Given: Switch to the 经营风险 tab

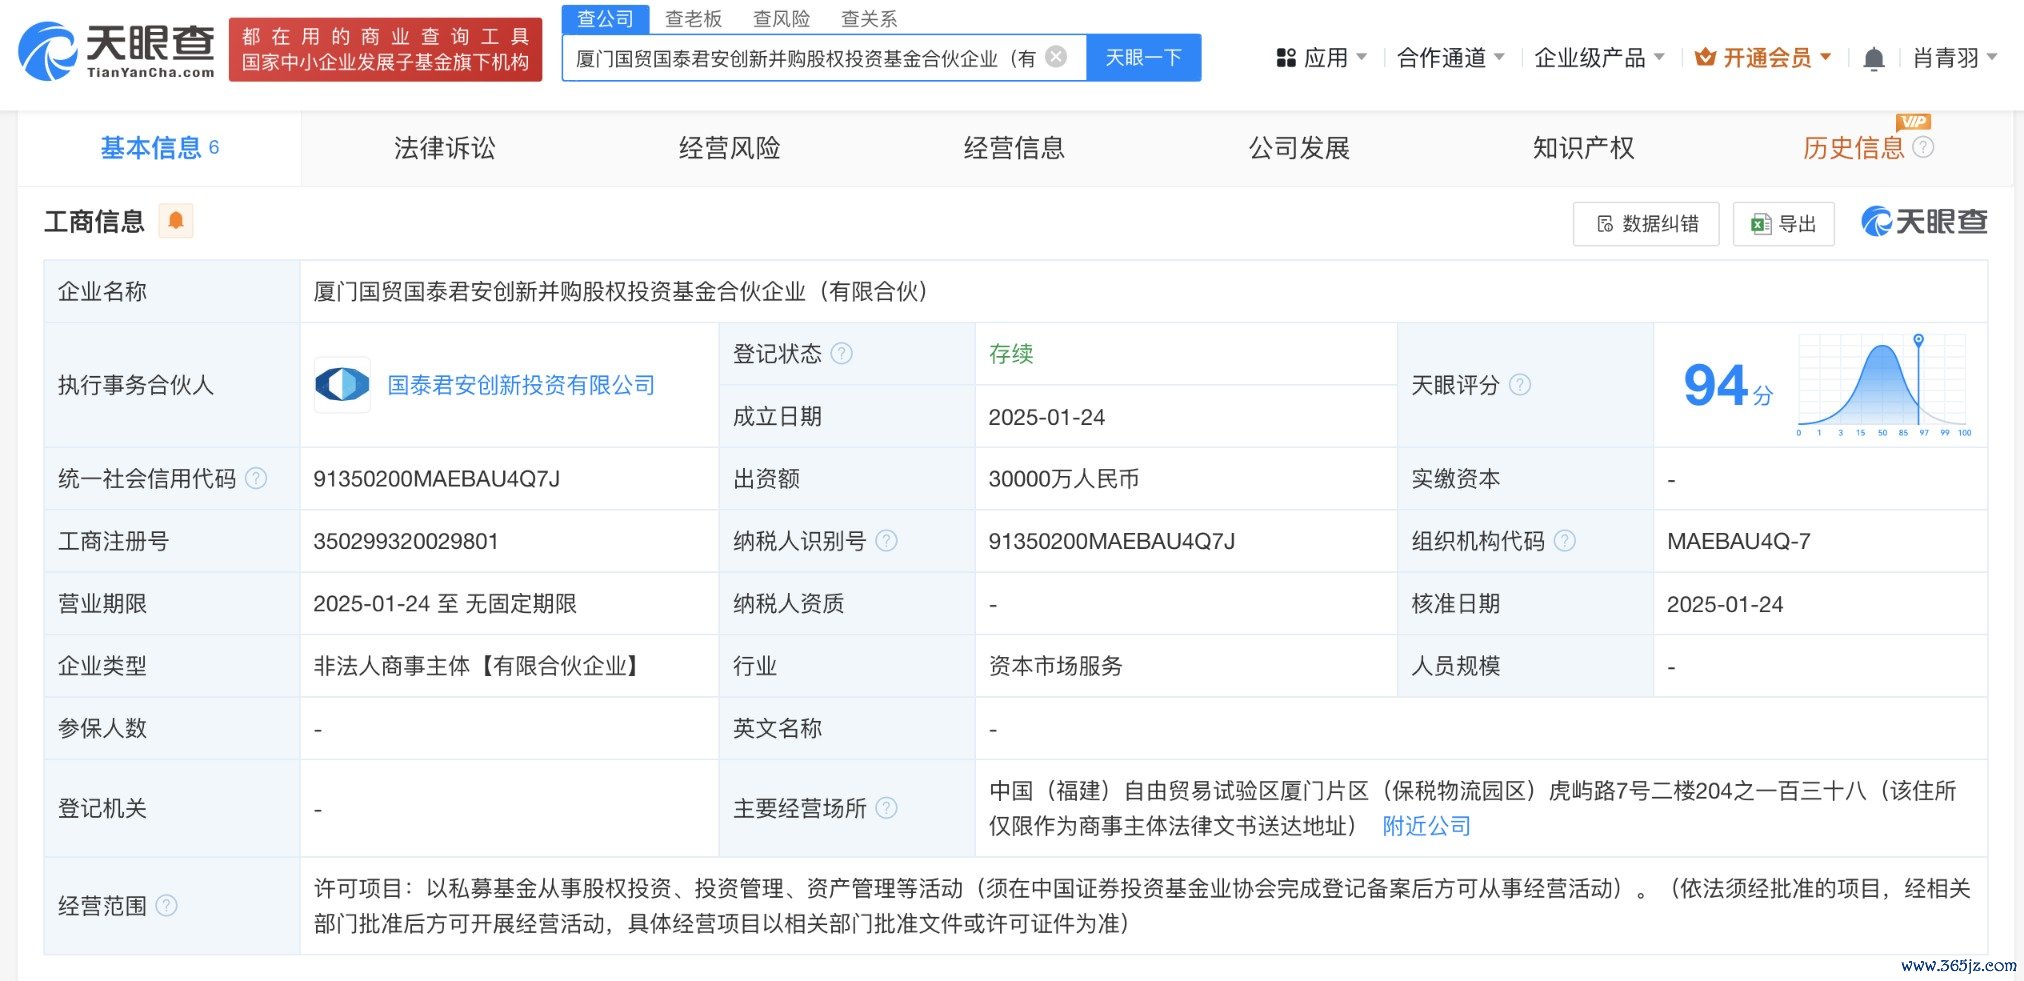Looking at the screenshot, I should pyautogui.click(x=729, y=148).
